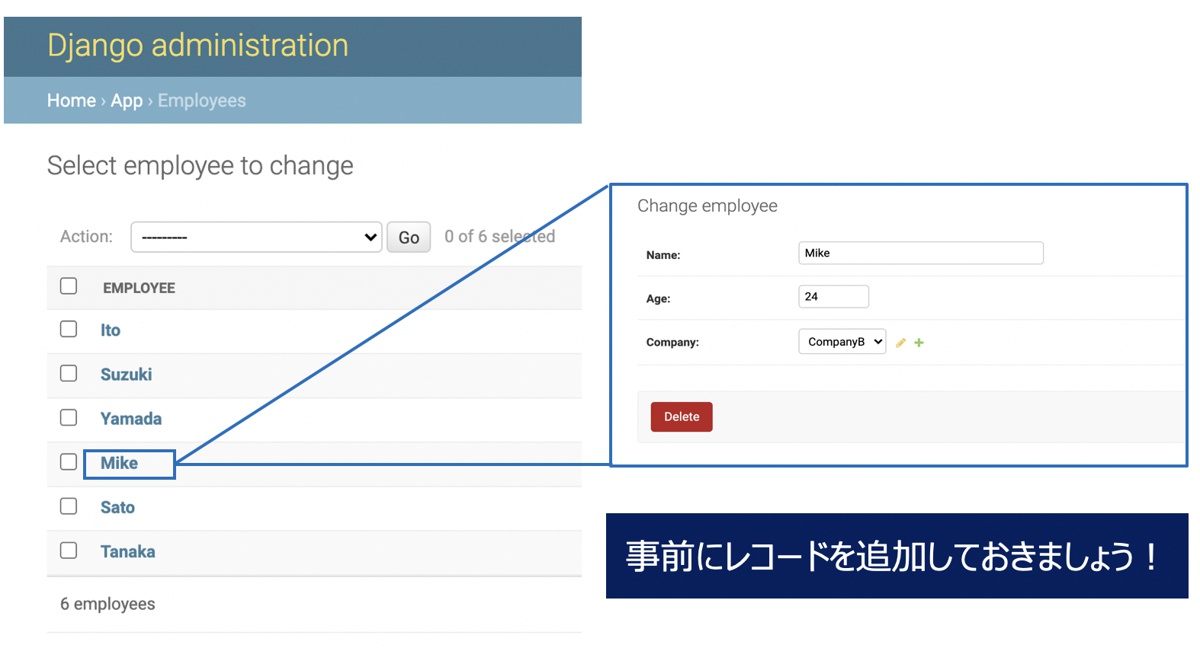
Task: Toggle the select-all checkbox in table header
Action: tap(68, 285)
